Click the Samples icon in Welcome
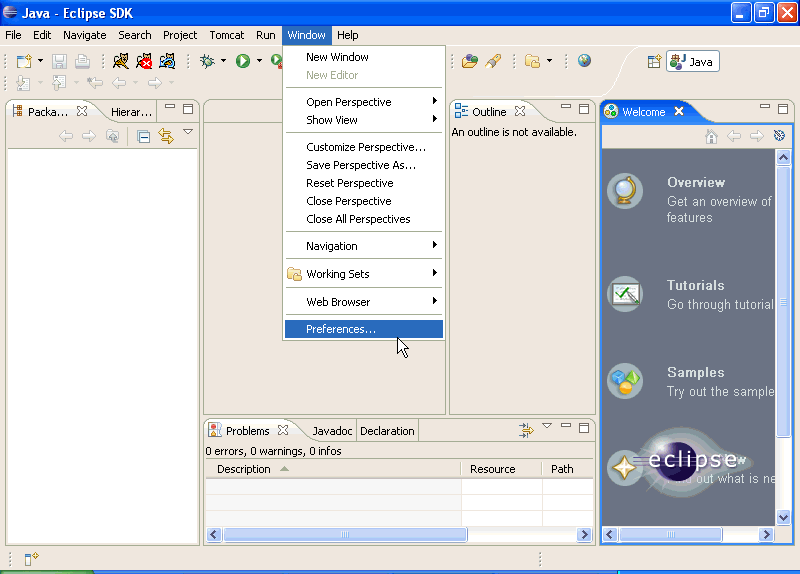 click(x=625, y=381)
